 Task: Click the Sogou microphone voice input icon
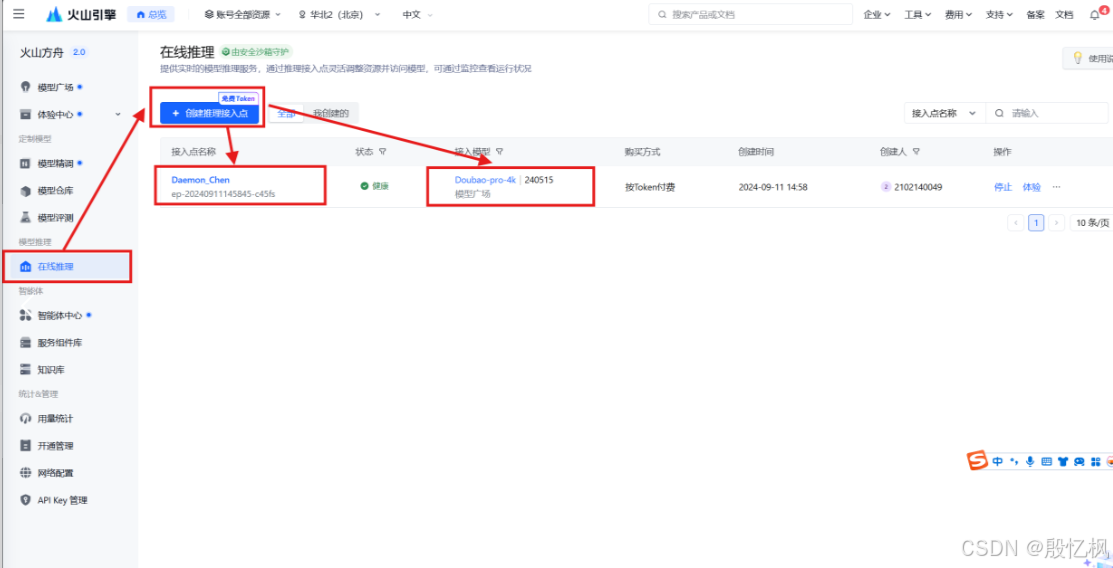[1030, 462]
